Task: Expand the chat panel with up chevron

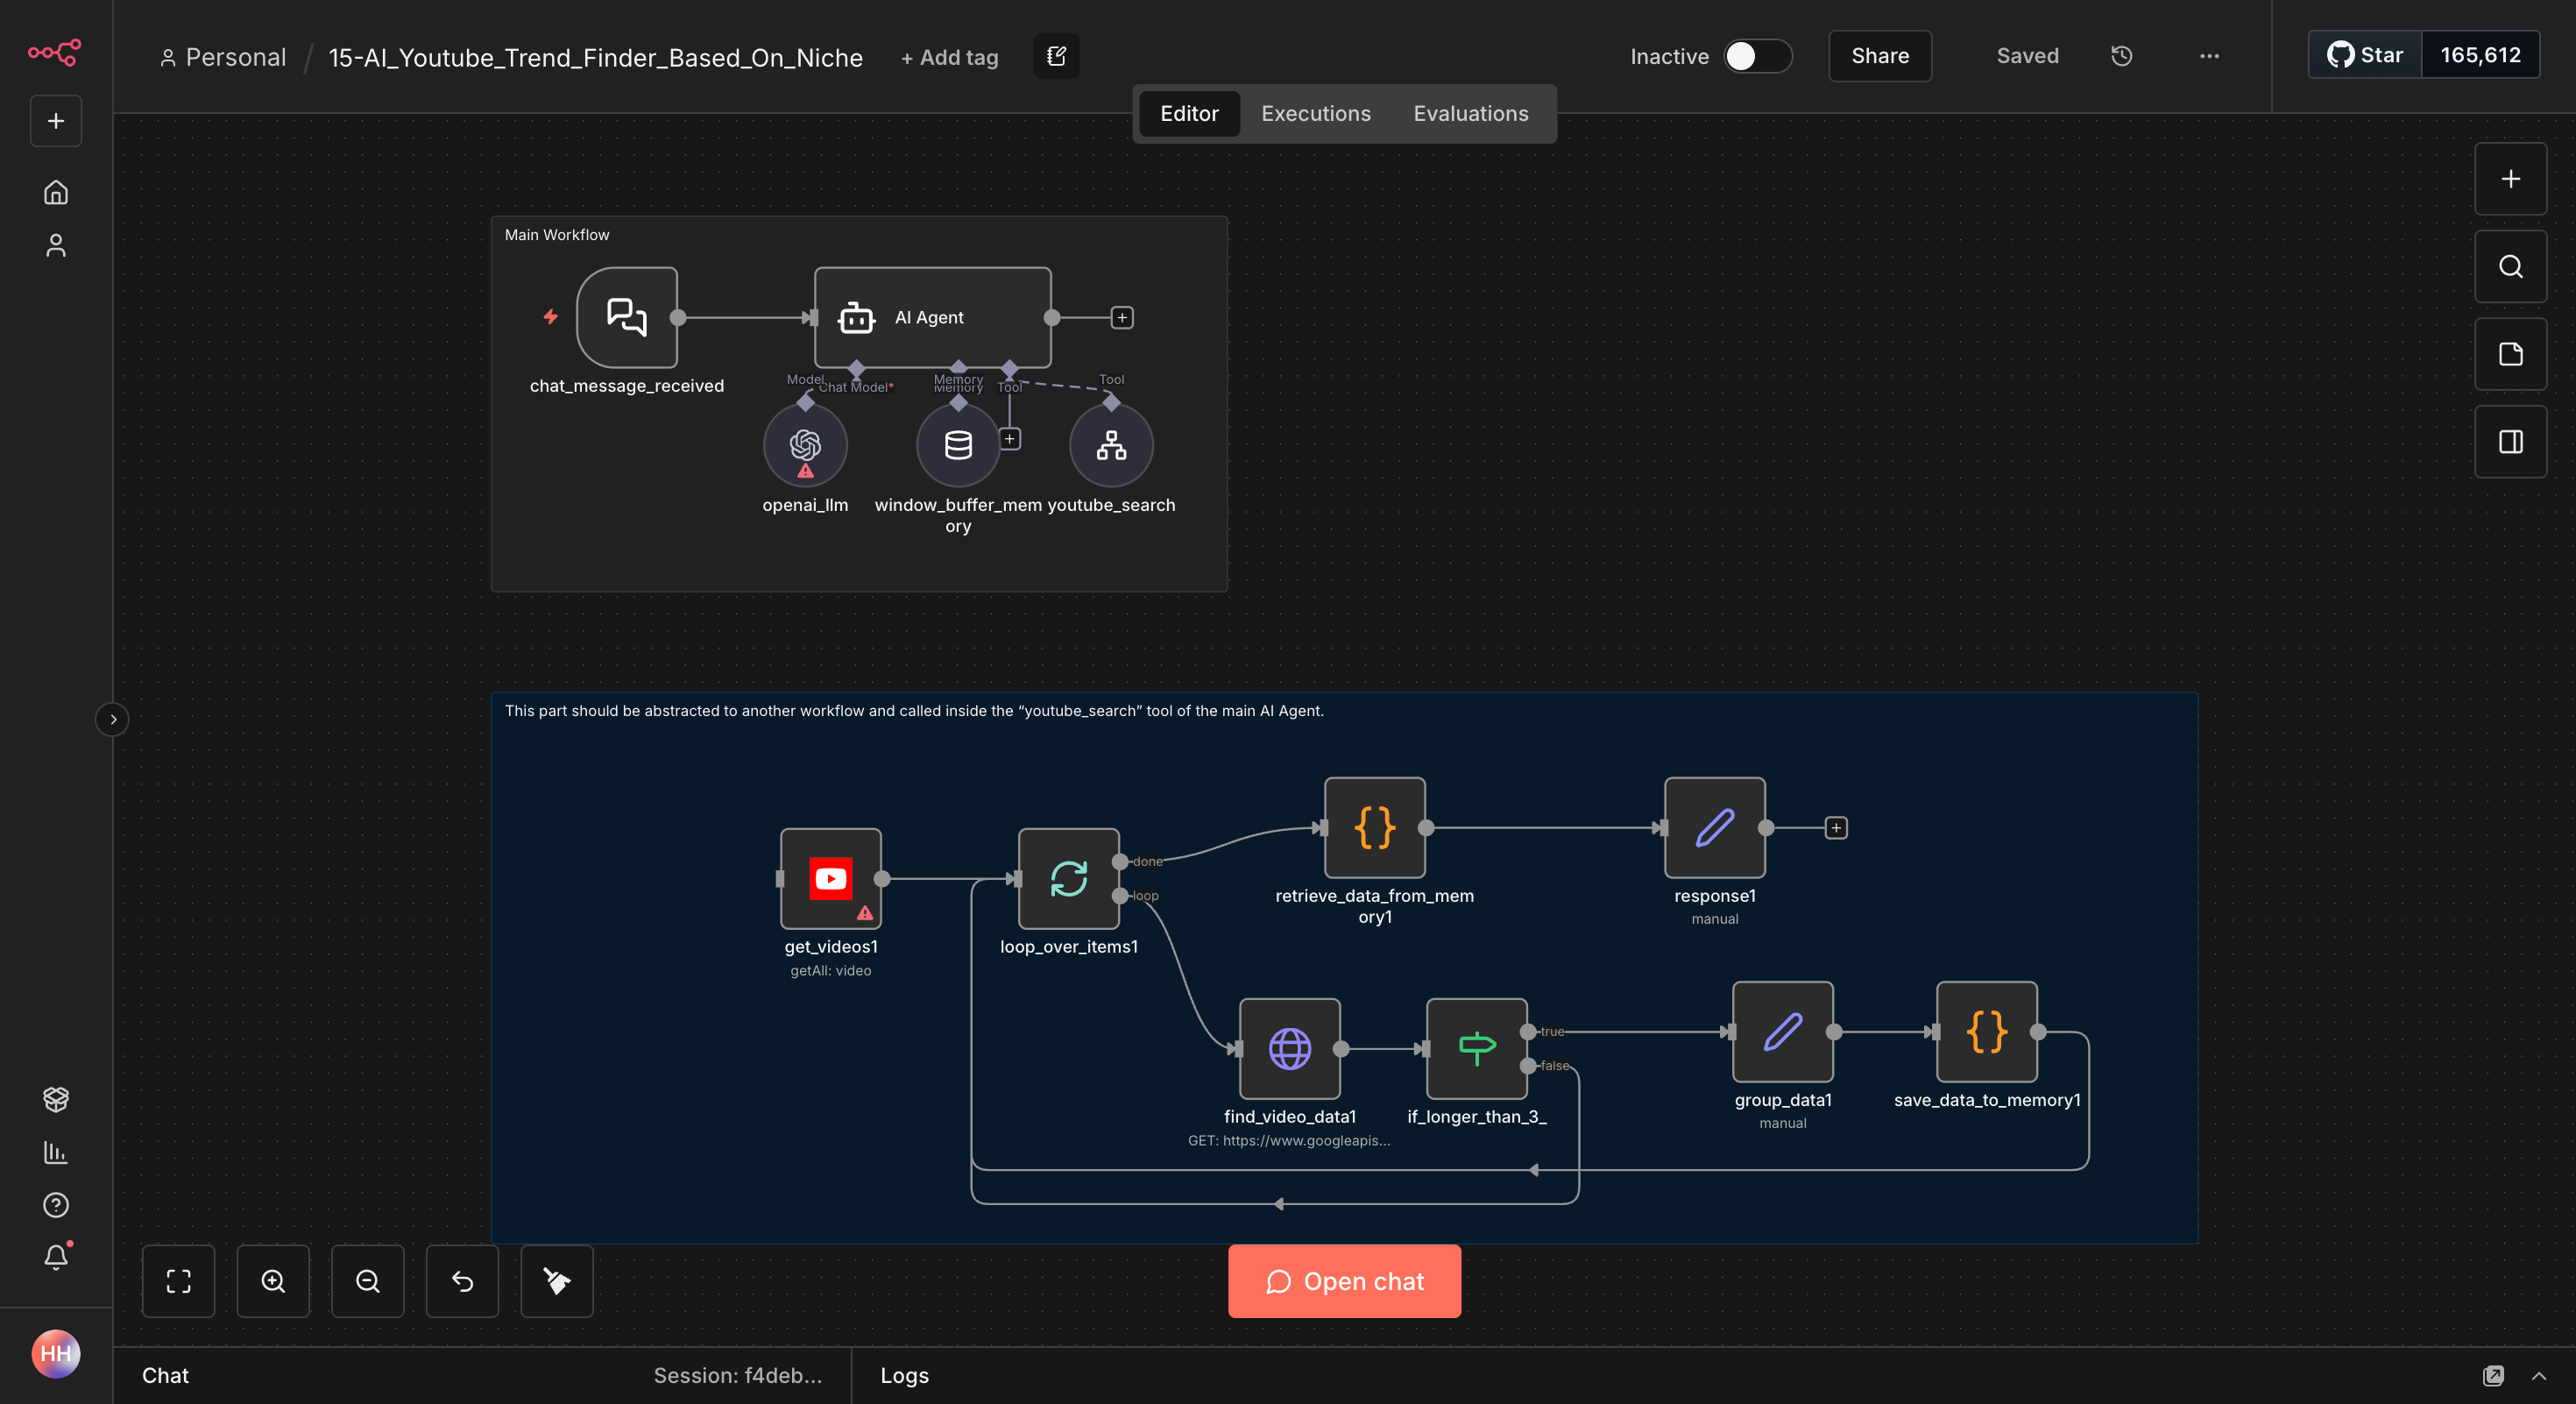Action: pos(2539,1376)
